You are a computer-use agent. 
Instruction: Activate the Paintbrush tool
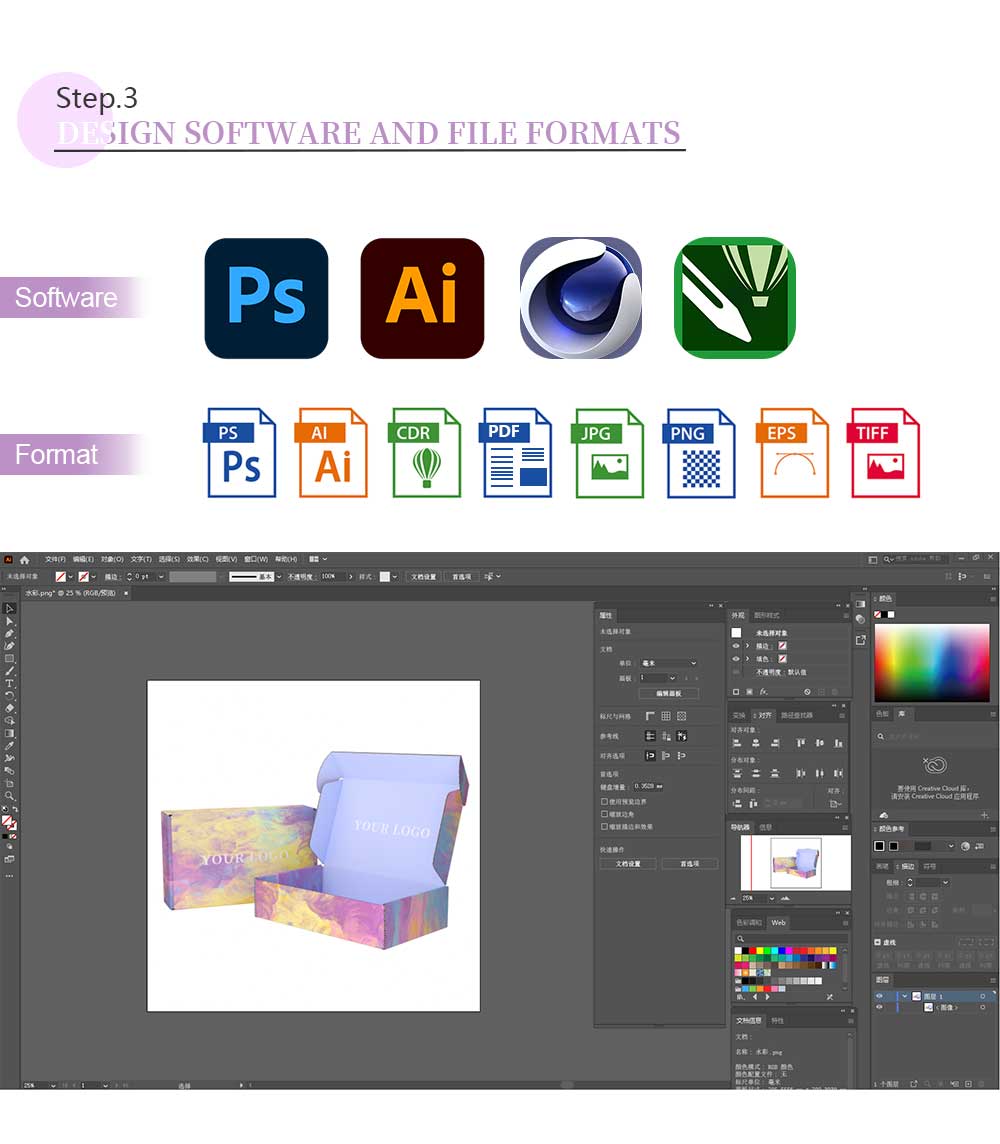9,670
